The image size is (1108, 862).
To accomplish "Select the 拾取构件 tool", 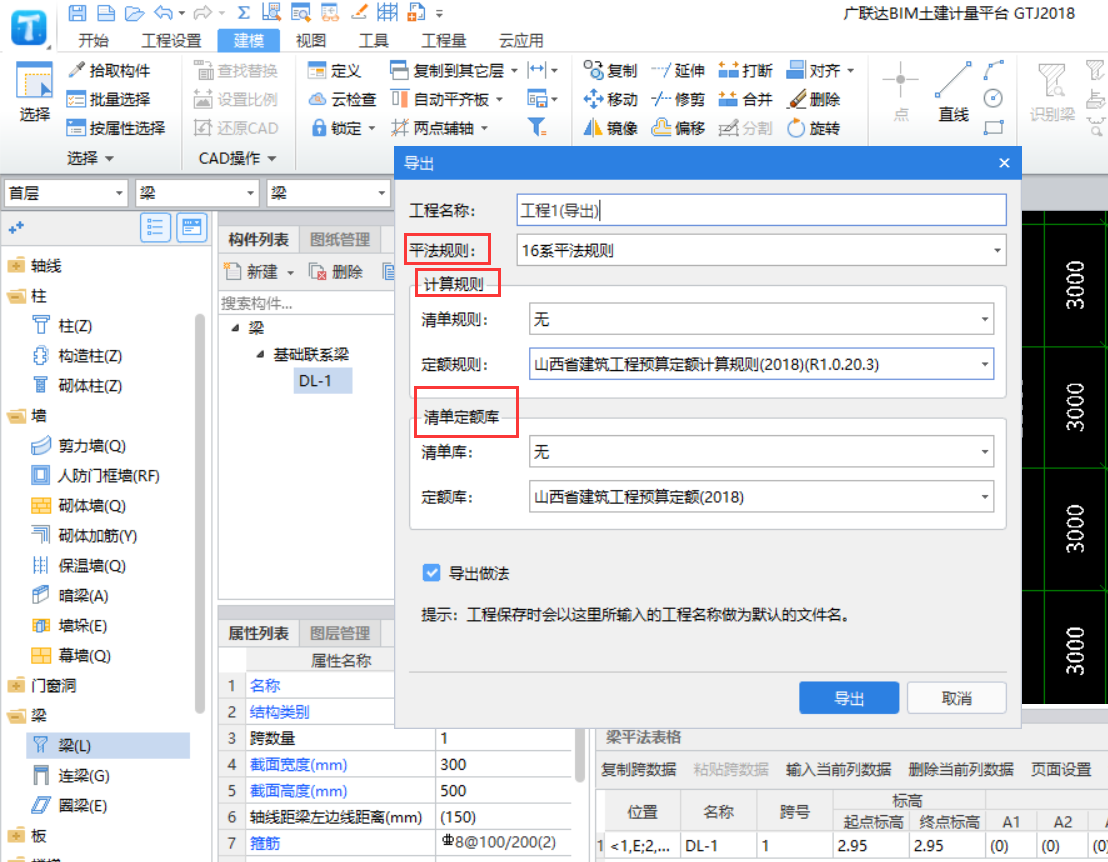I will click(109, 70).
